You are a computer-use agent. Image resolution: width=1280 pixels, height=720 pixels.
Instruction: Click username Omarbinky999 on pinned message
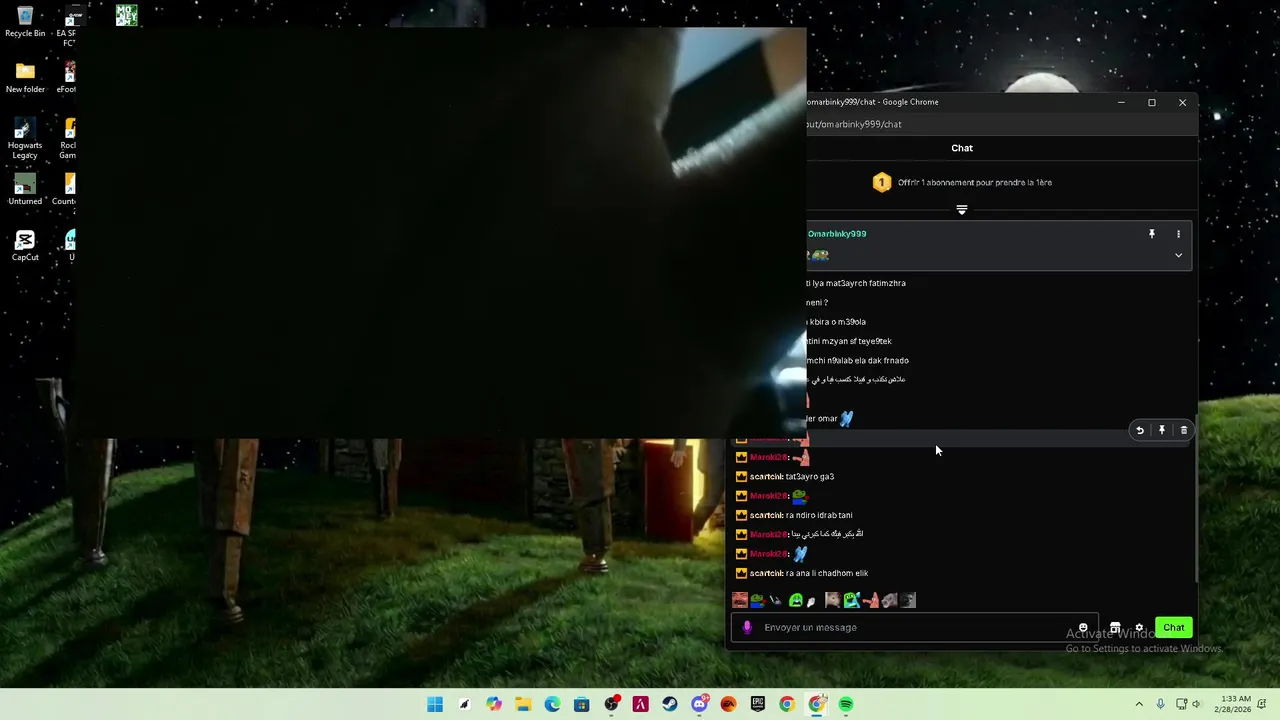point(837,234)
